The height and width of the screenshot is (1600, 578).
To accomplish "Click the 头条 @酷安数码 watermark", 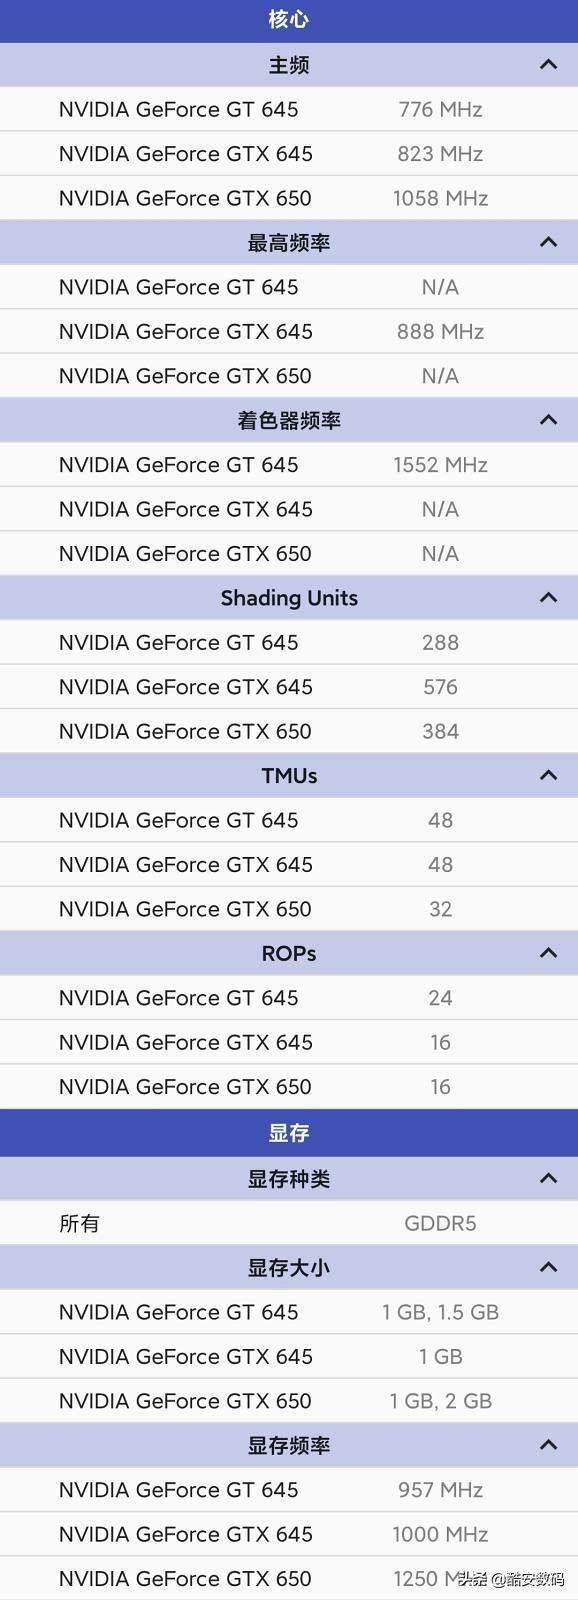I will [x=511, y=1580].
